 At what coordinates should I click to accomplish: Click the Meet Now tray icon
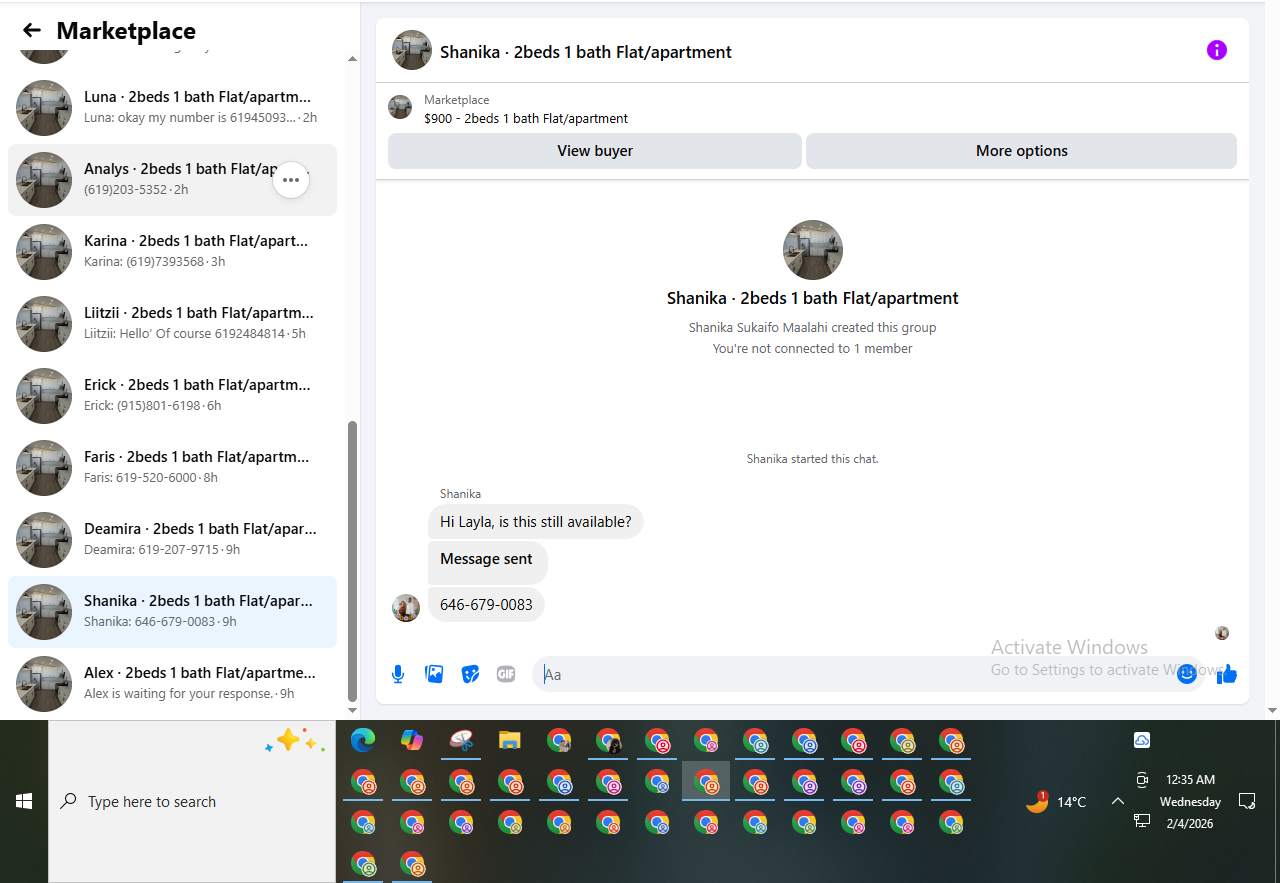pyautogui.click(x=1142, y=780)
